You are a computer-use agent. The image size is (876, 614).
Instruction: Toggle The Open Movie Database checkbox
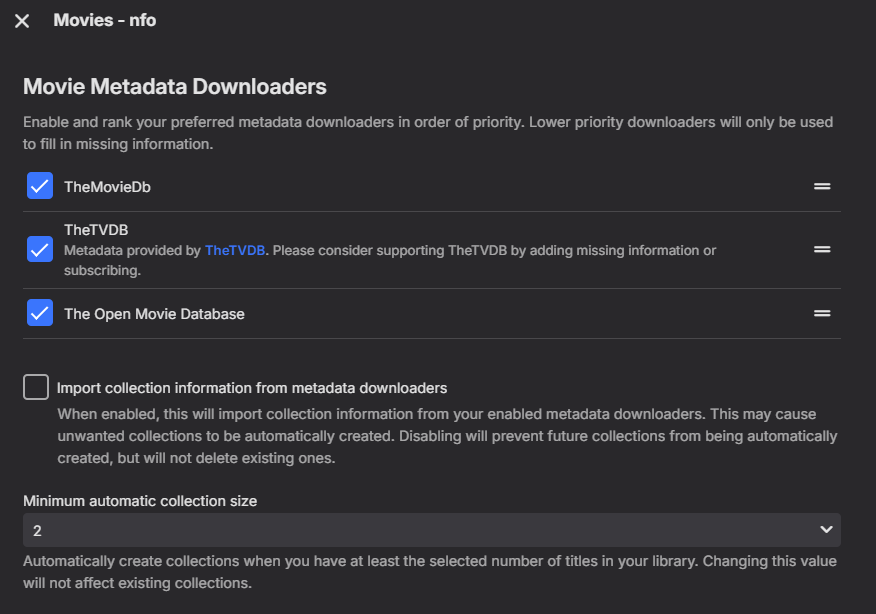pos(40,313)
